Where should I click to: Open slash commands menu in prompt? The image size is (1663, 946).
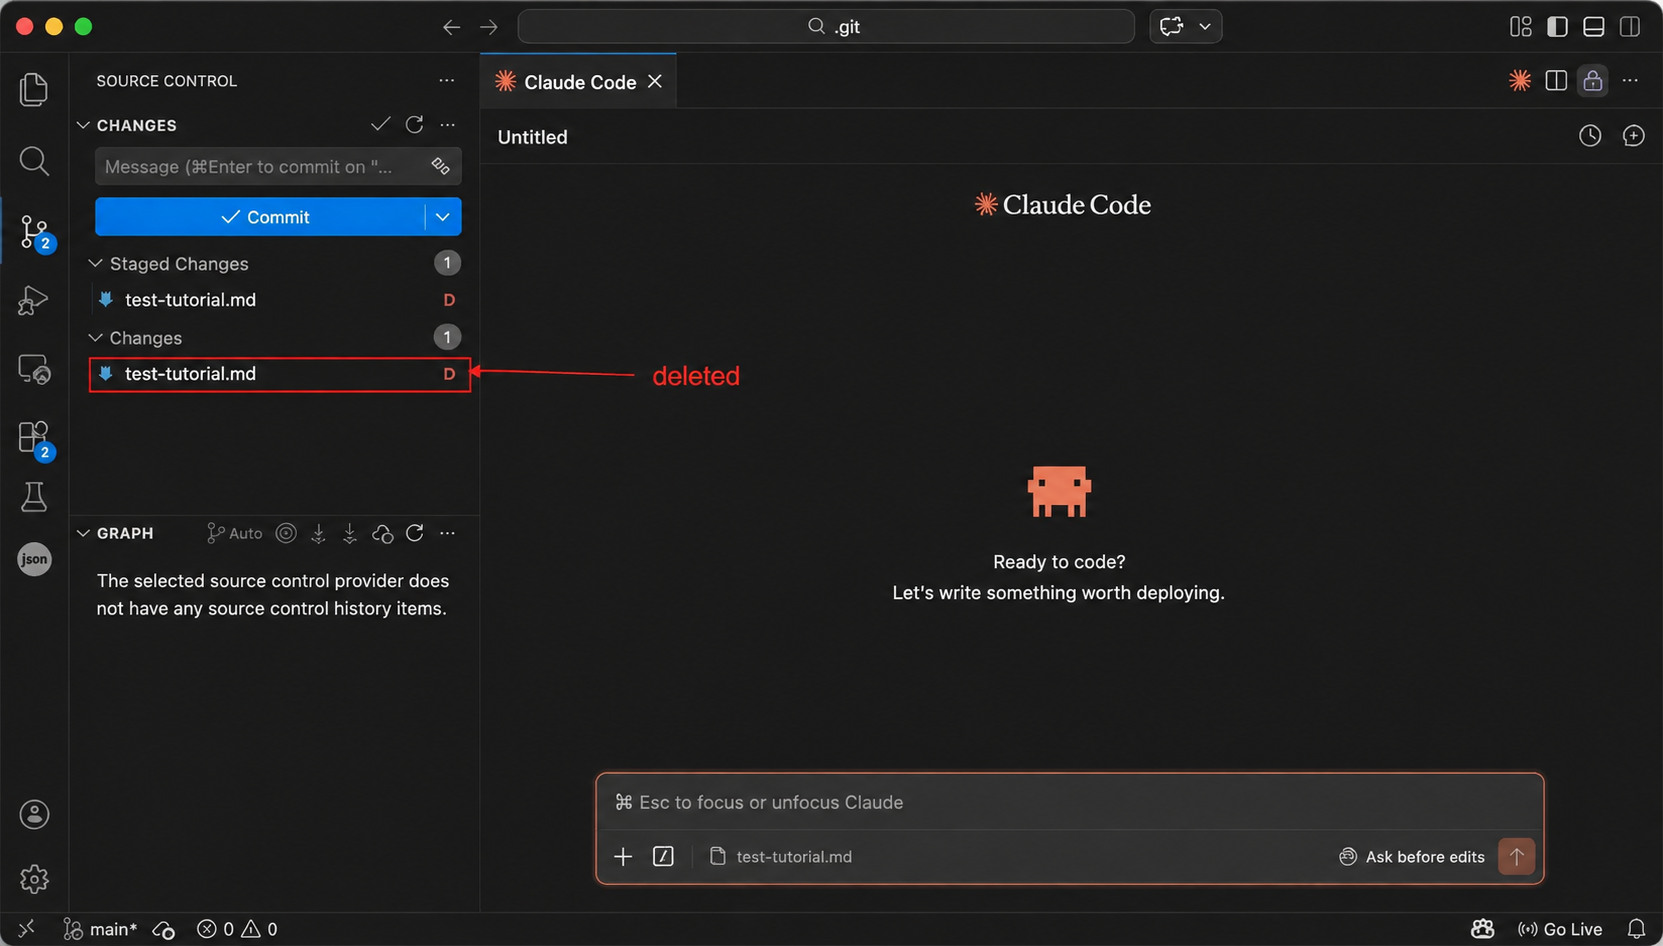663,857
